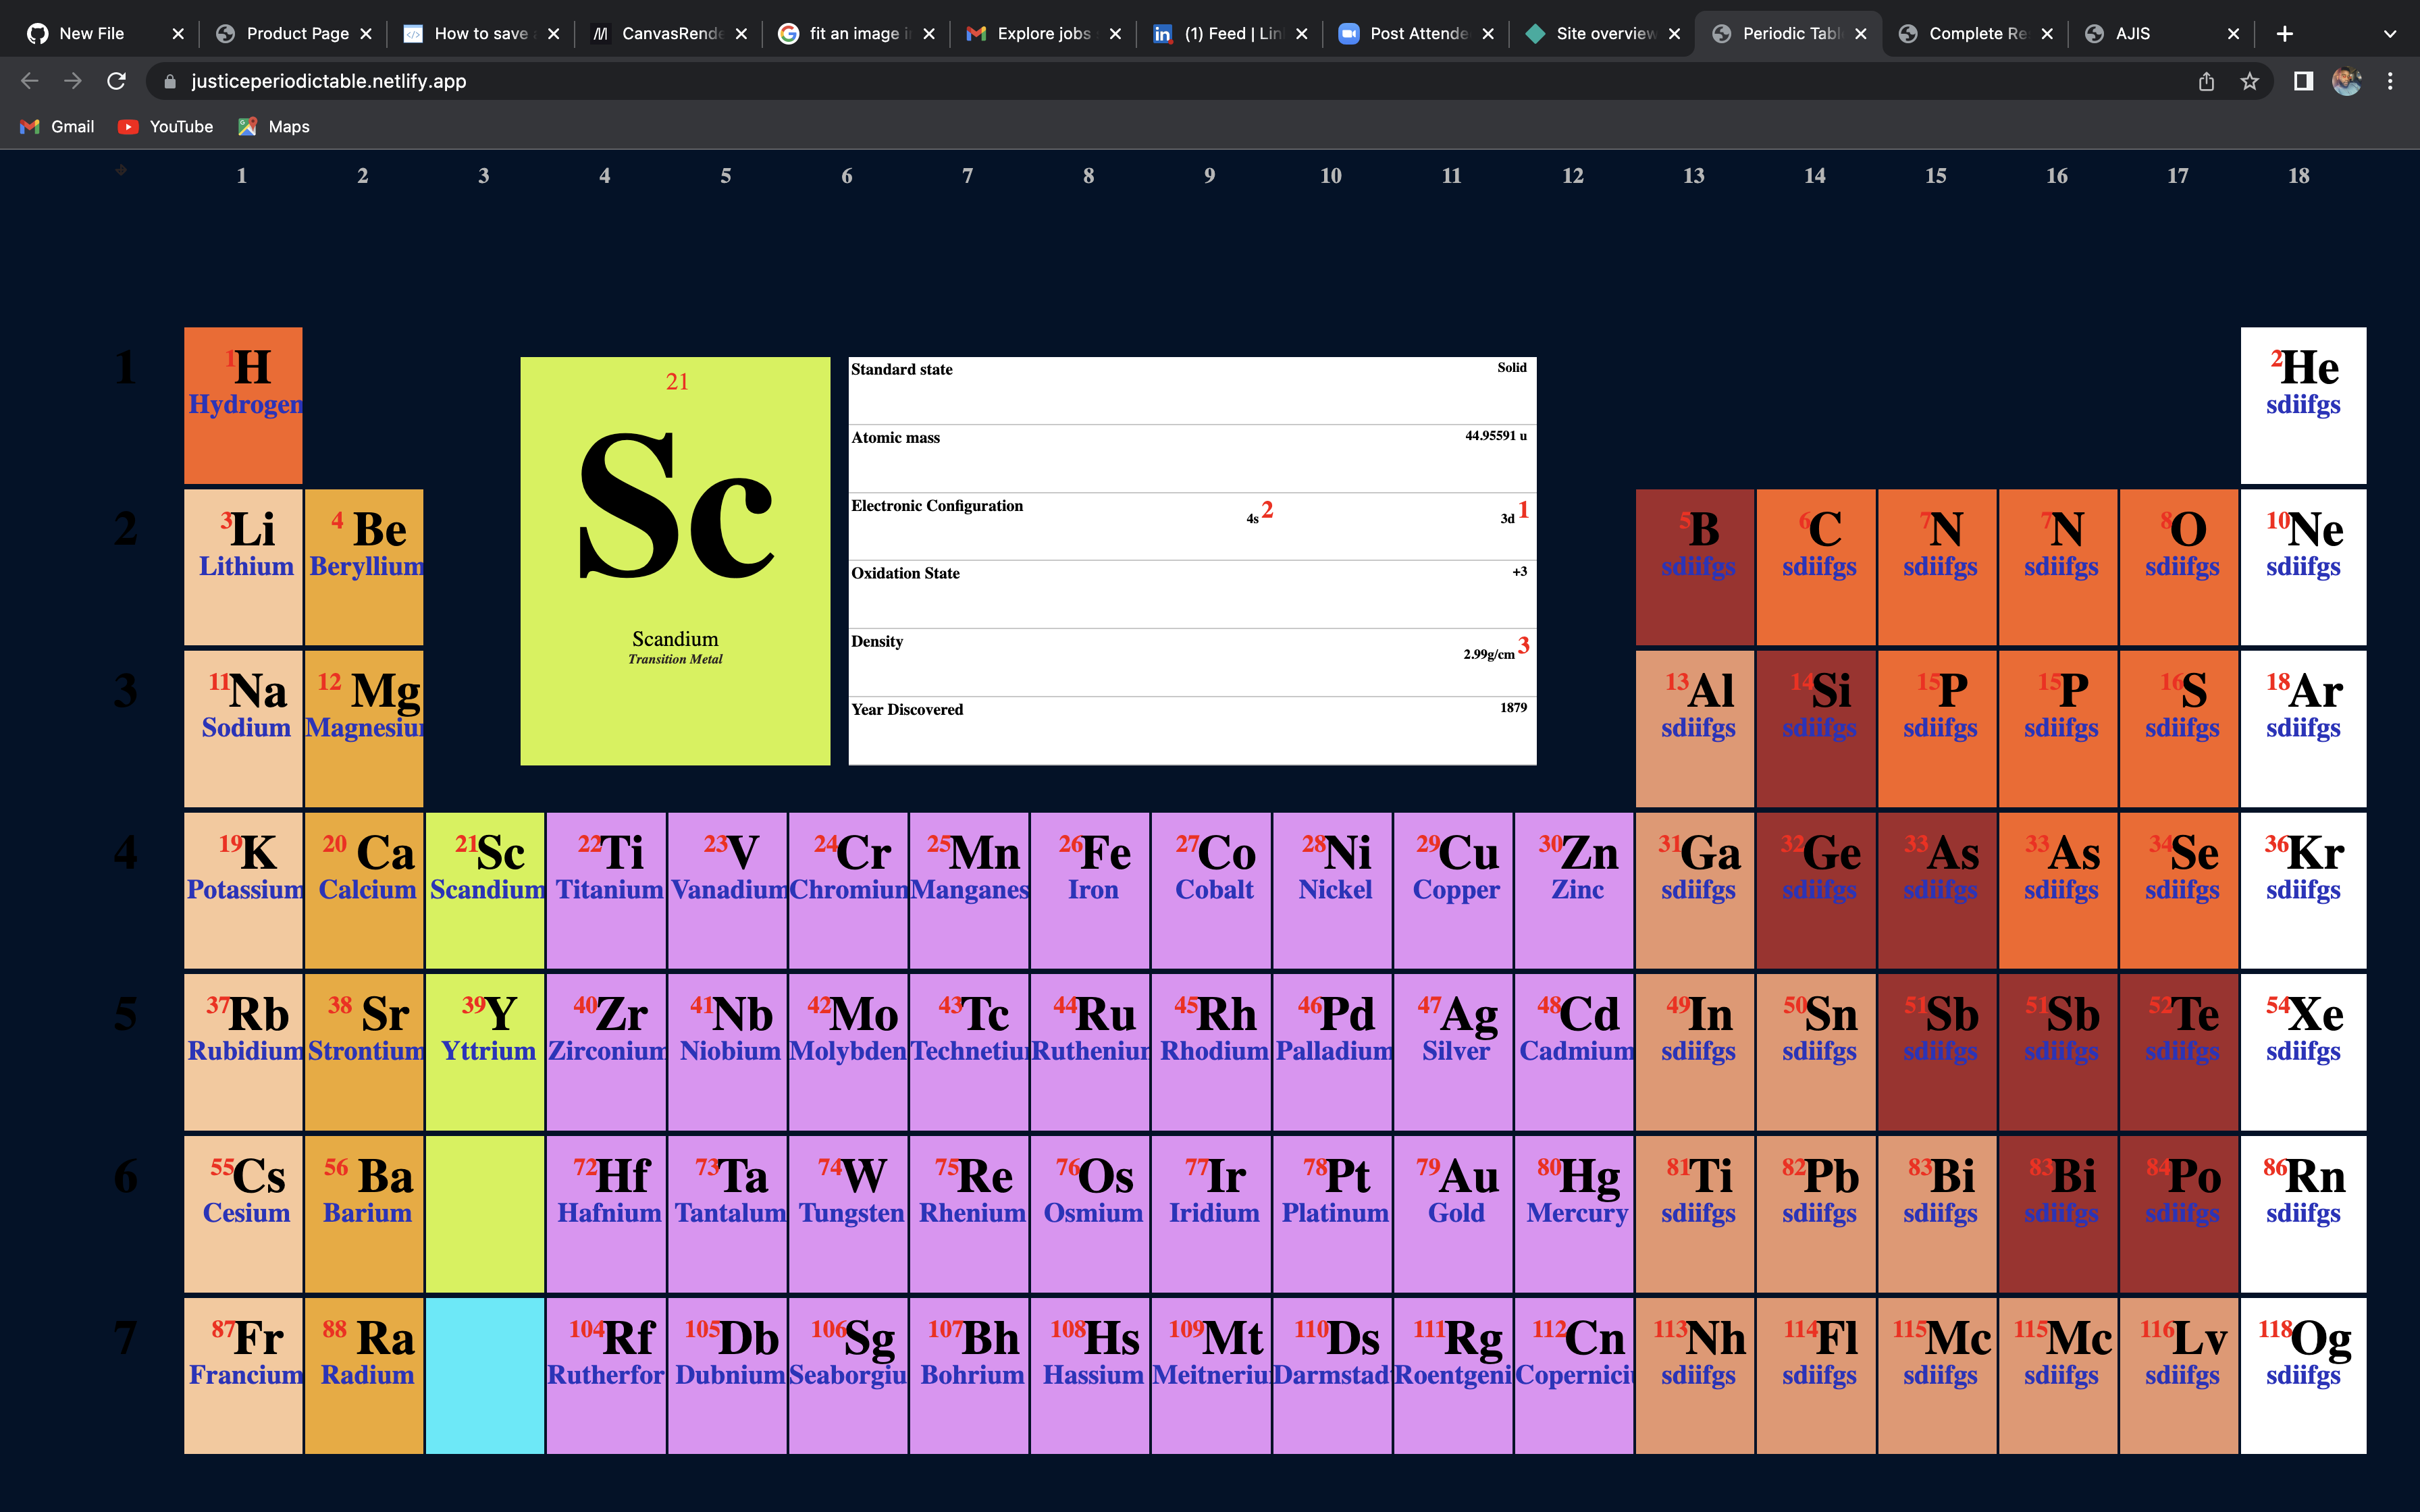This screenshot has height=1512, width=2420.
Task: Select the Gold element cell
Action: pyautogui.click(x=1453, y=1213)
